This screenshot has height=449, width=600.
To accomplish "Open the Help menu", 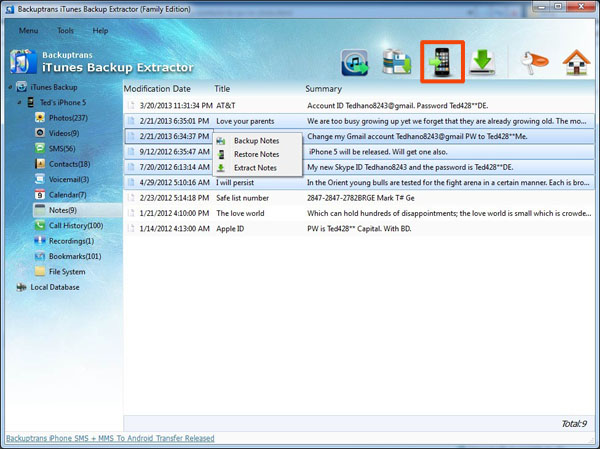I will [100, 30].
